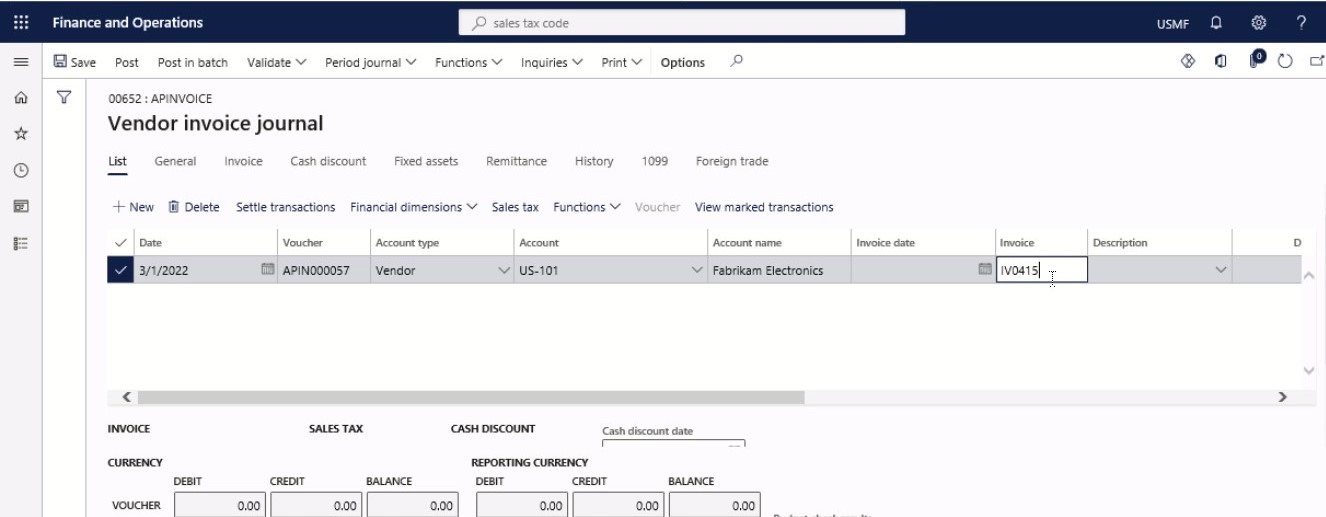
Task: Show the filter pane funnel icon
Action: [64, 98]
